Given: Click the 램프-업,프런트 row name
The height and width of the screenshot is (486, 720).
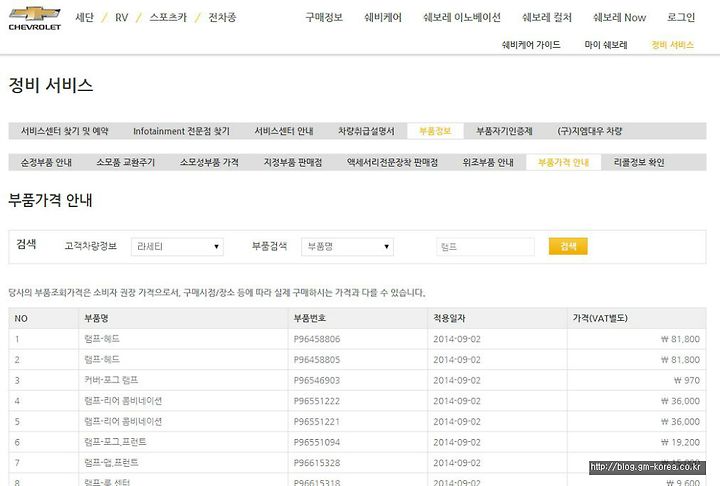Looking at the screenshot, I should 111,463.
